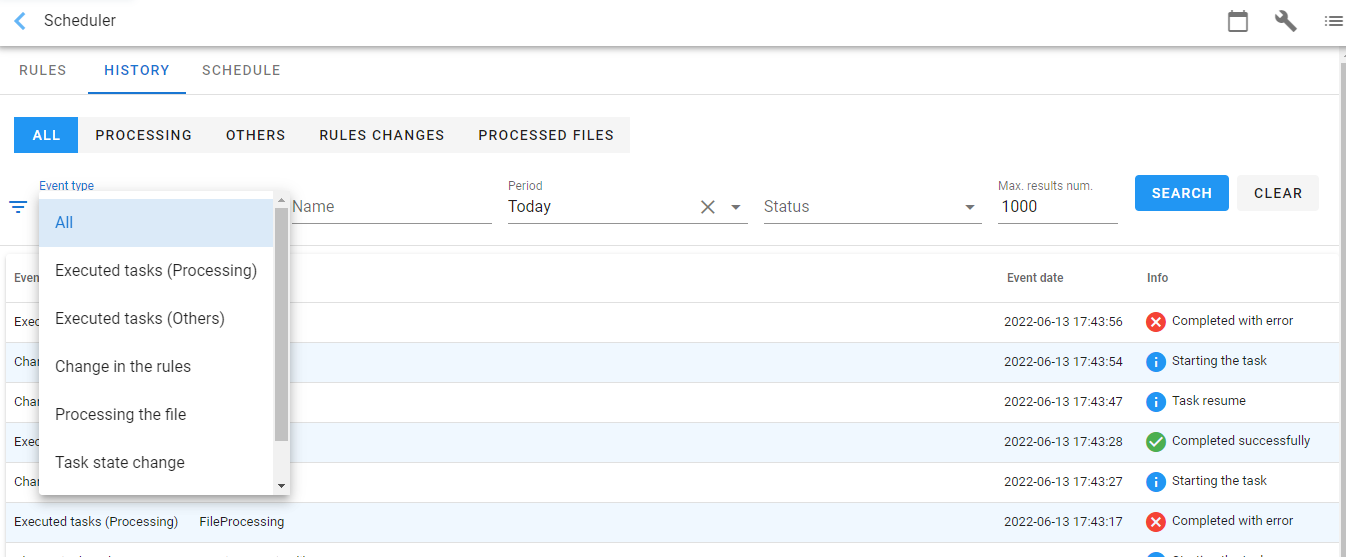
Task: Click date 2022-06-13 17:43:17
Action: point(1063,522)
